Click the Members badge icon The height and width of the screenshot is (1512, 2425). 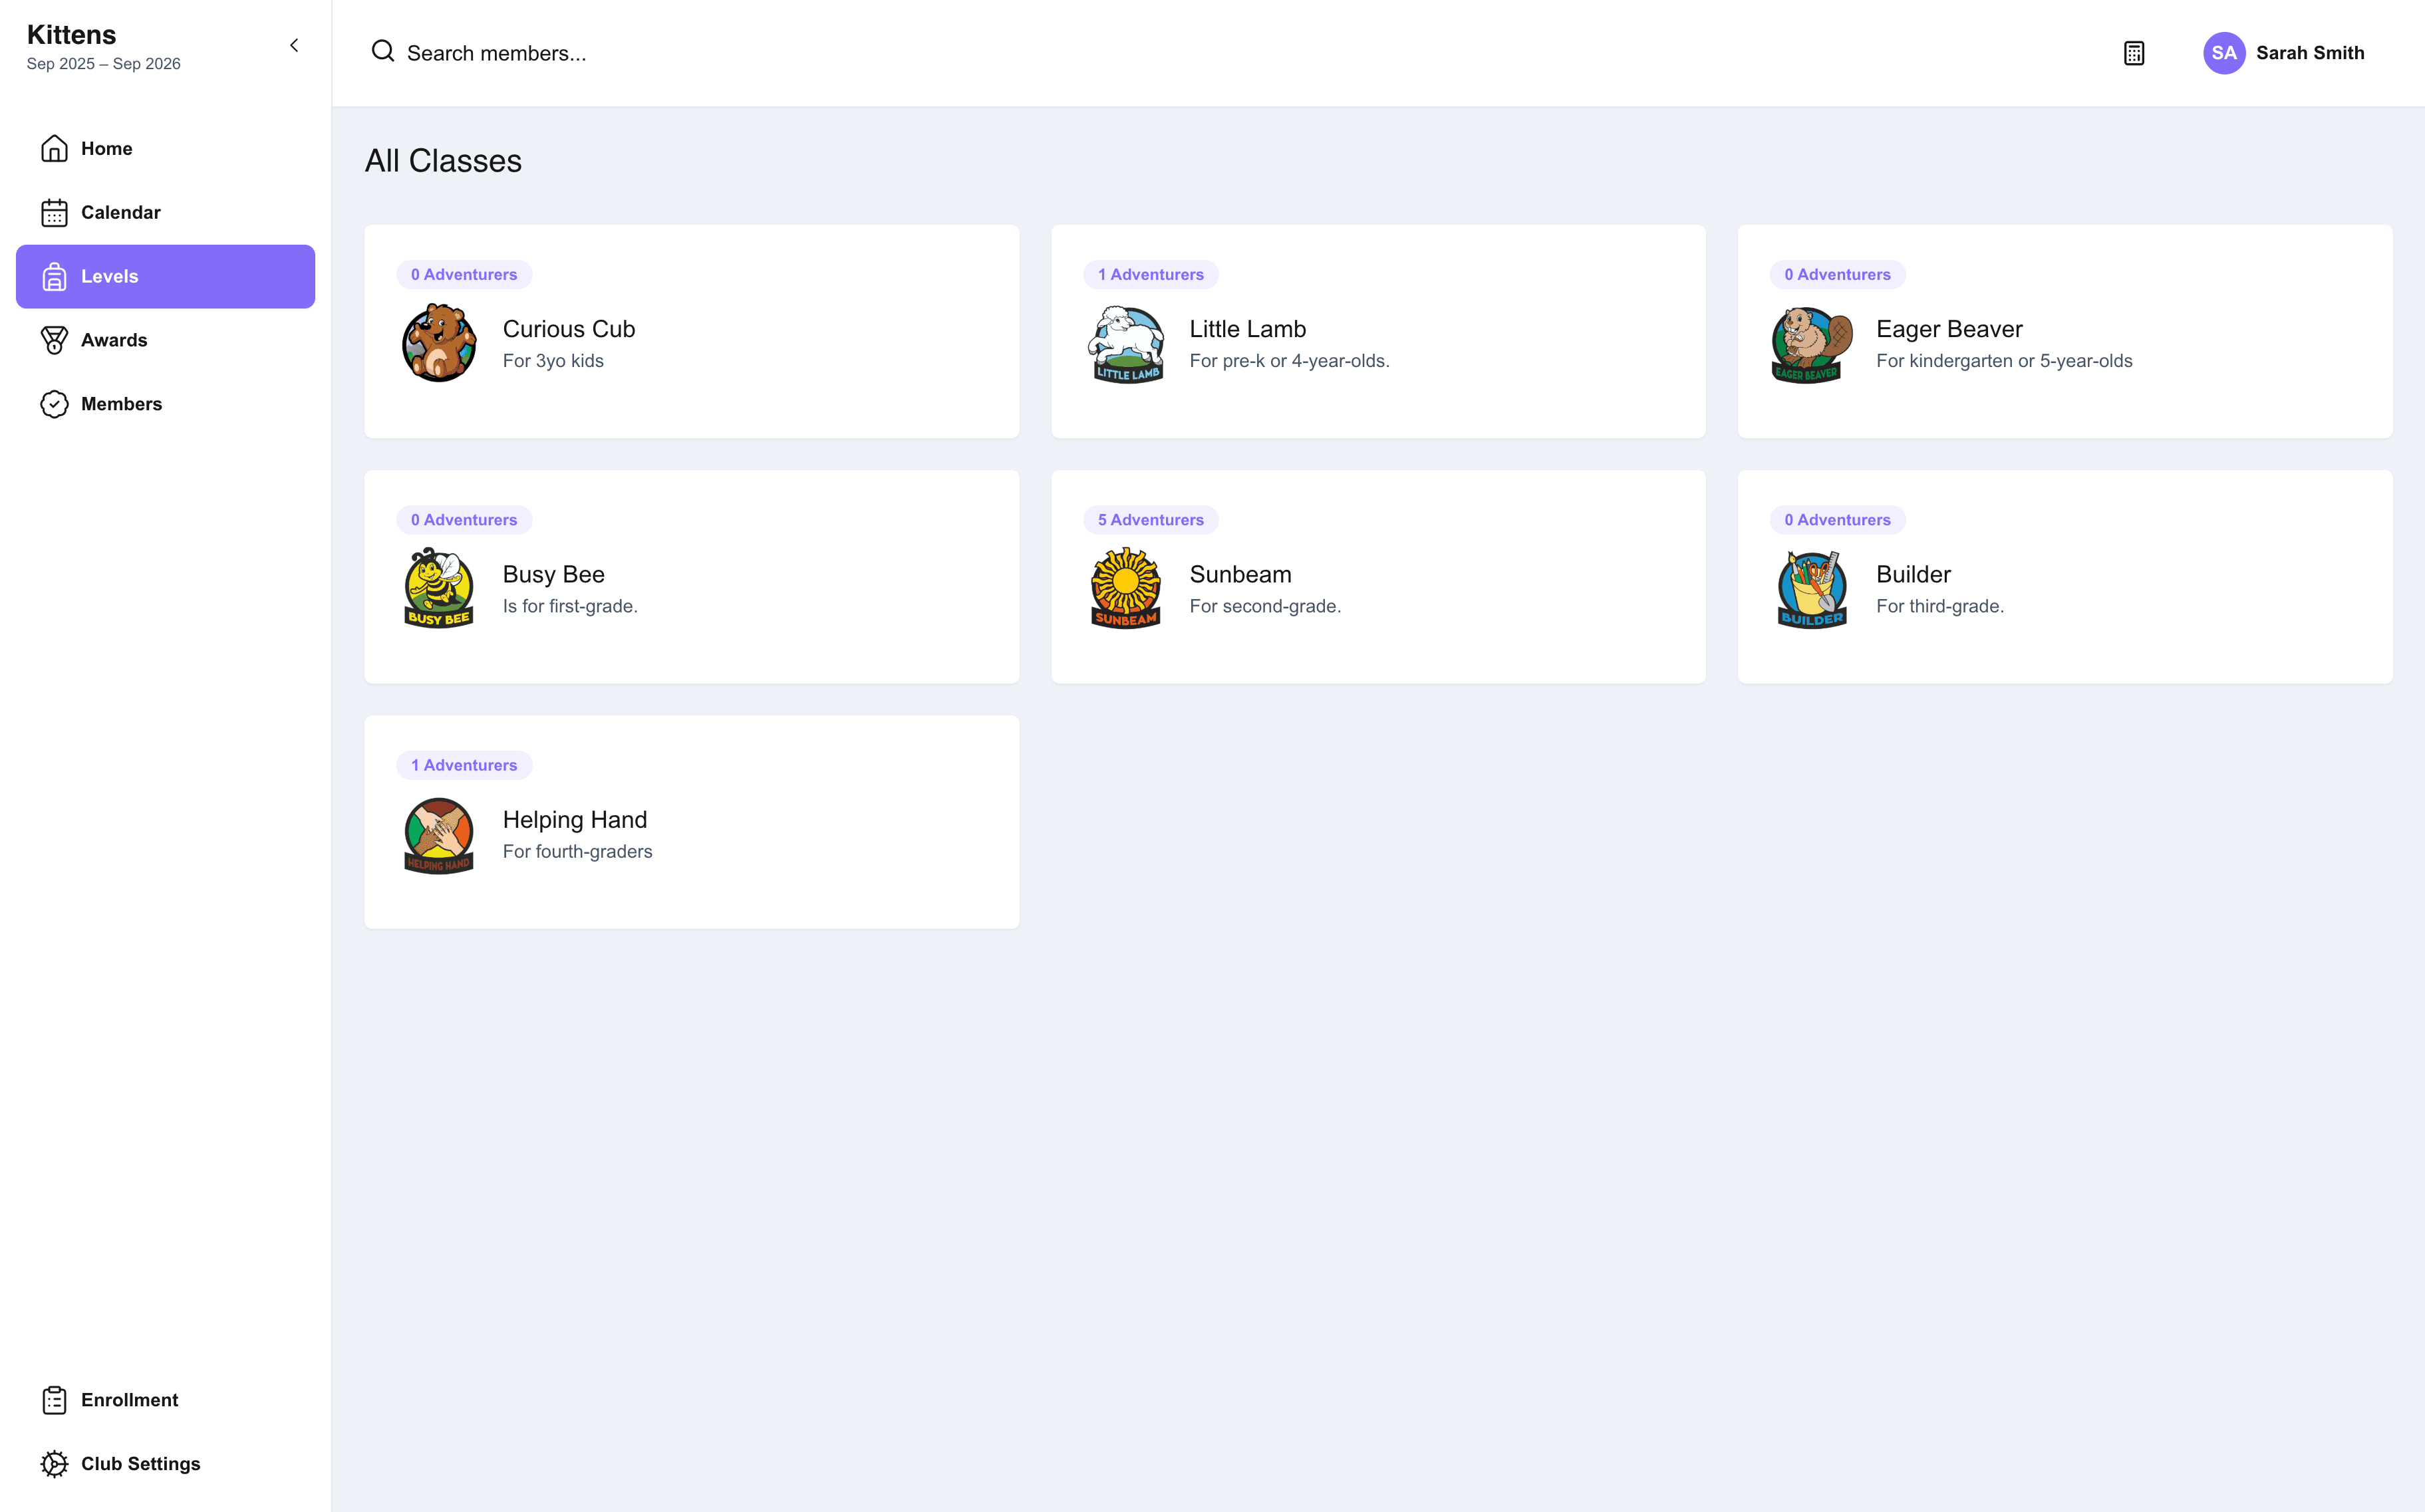[54, 404]
